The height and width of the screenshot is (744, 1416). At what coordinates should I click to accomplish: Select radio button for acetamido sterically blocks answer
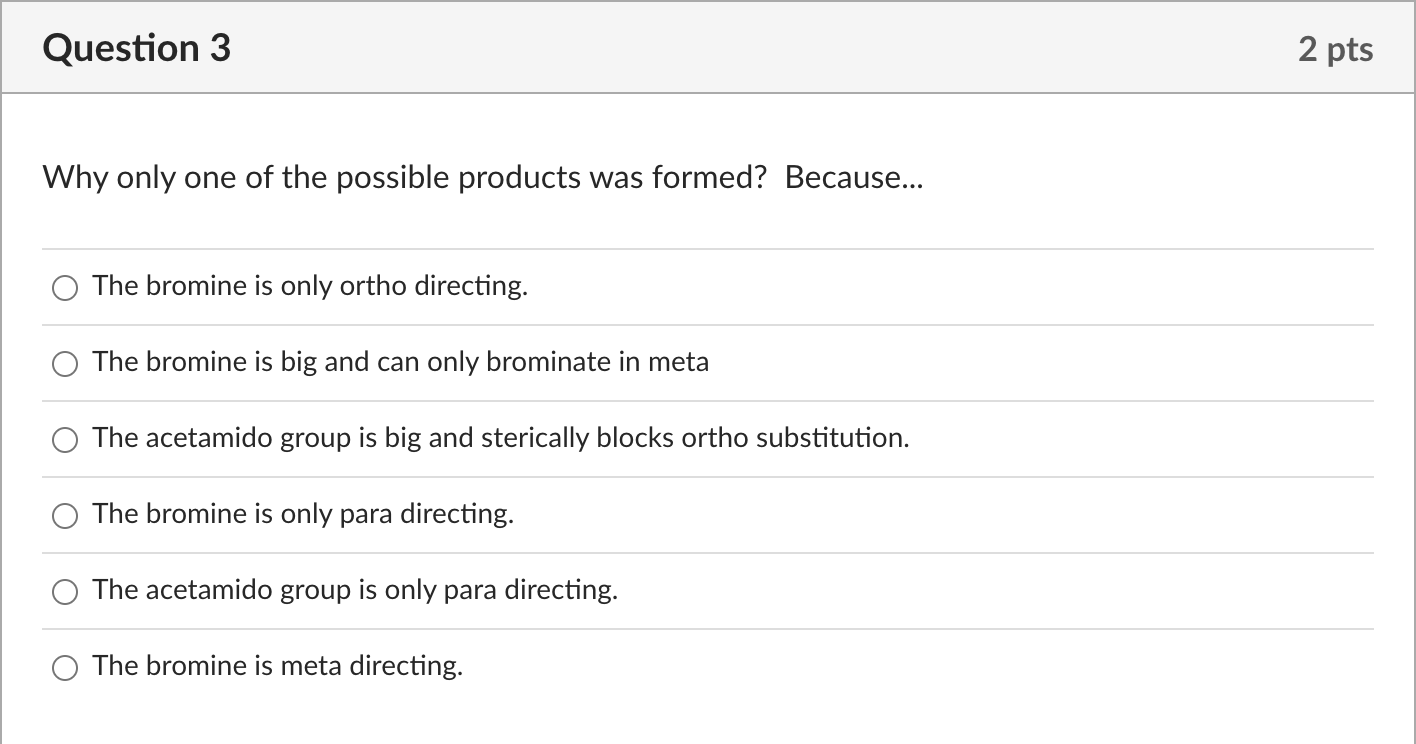click(x=65, y=439)
